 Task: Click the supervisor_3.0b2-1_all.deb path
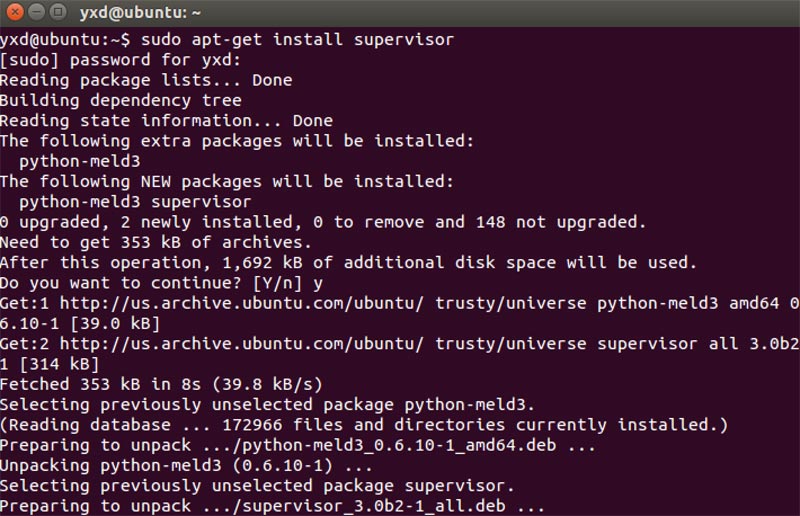[354, 506]
